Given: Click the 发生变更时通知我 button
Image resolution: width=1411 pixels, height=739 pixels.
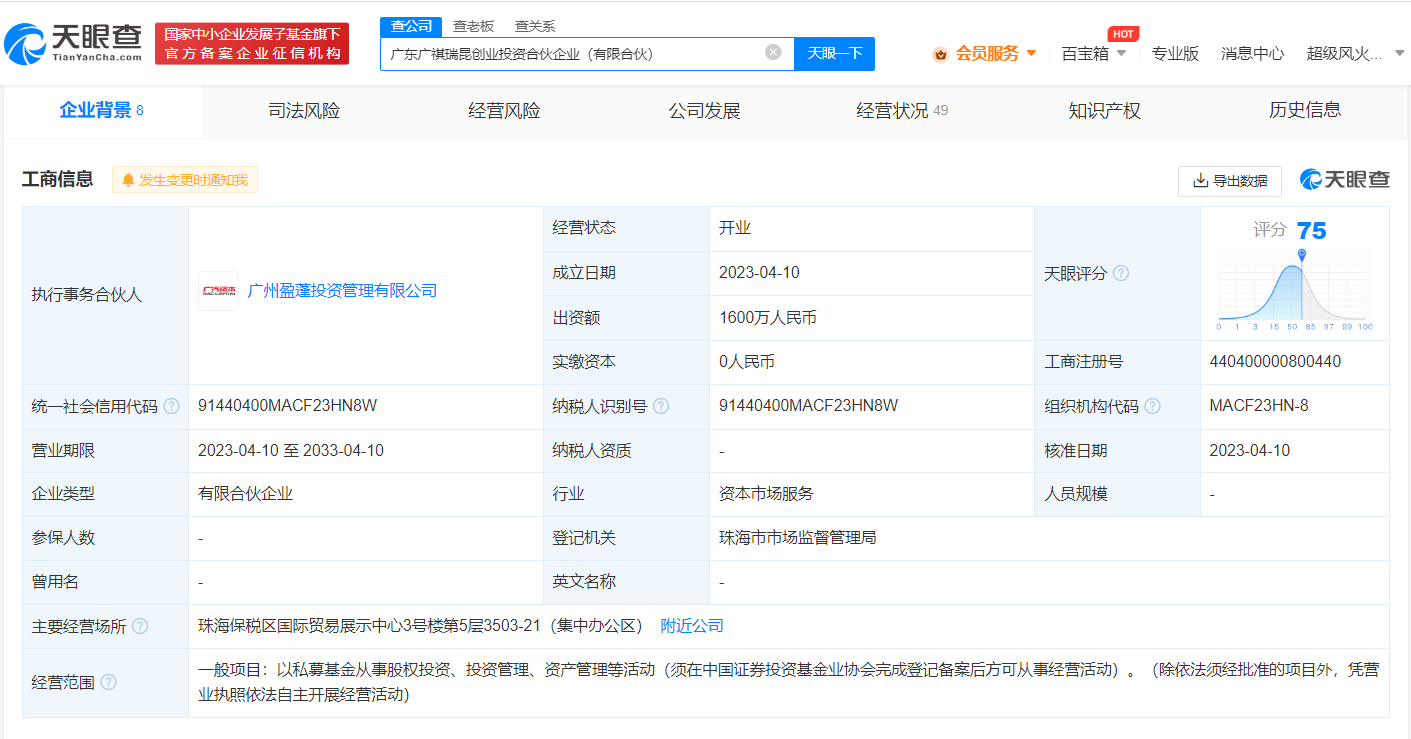Looking at the screenshot, I should 185,180.
